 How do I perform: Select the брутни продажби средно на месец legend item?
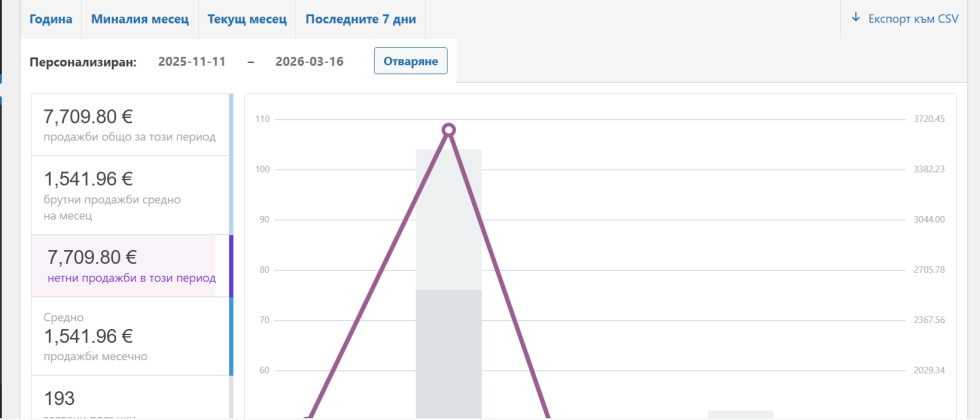click(130, 195)
